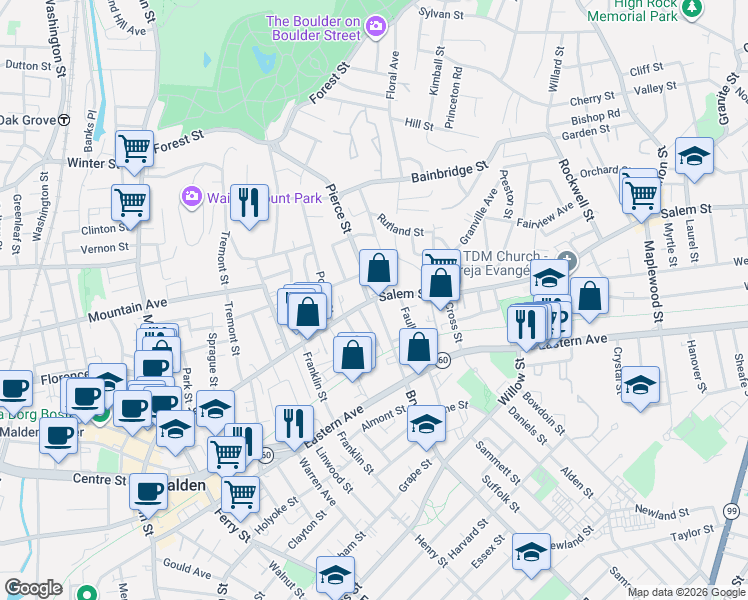Click the Route 99 highway shield
This screenshot has height=600, width=748.
click(731, 511)
